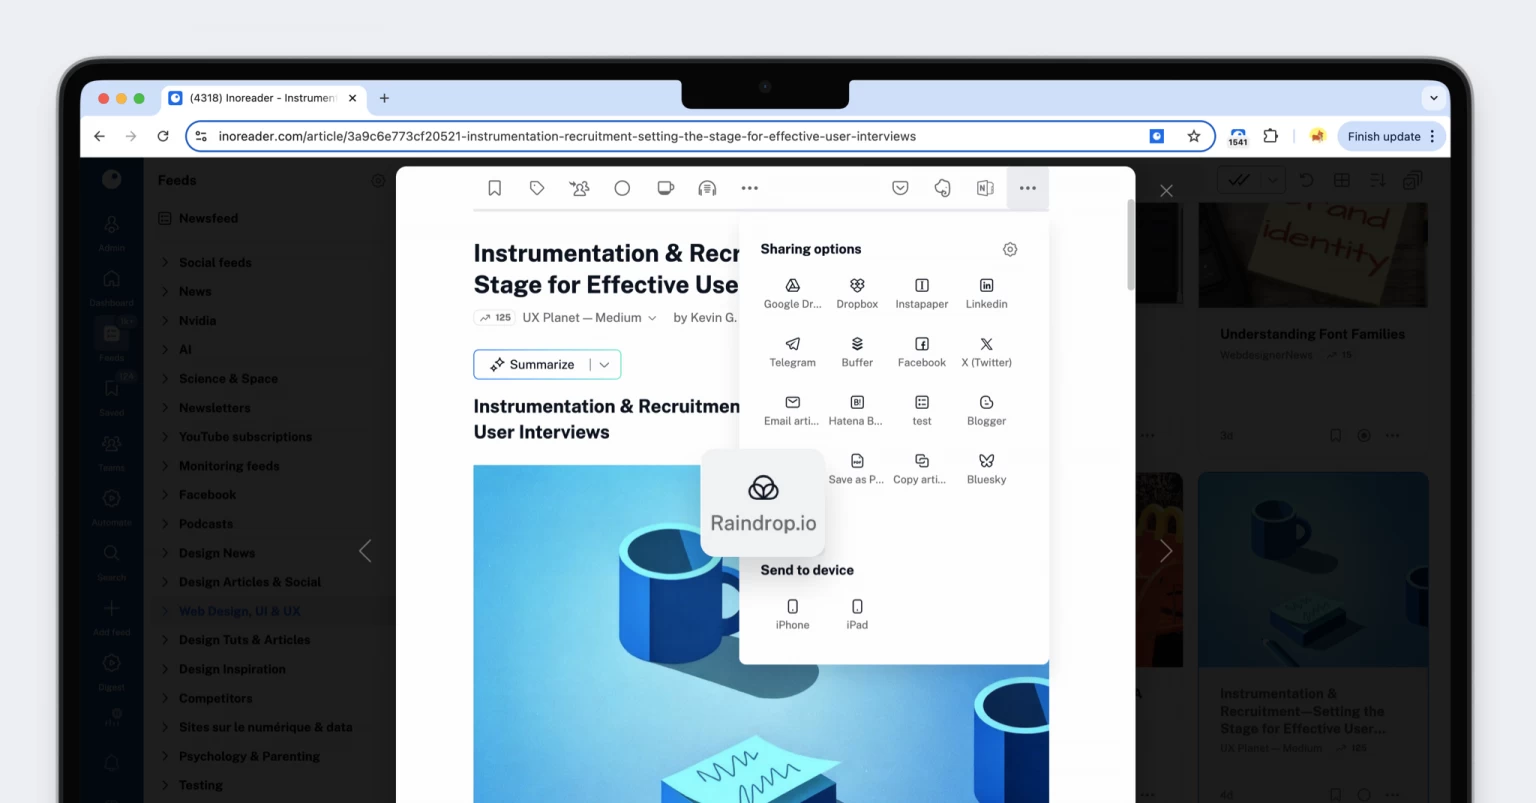The width and height of the screenshot is (1536, 803).
Task: Switch to the Web Design, UI & UX feed
Action: pyautogui.click(x=240, y=611)
